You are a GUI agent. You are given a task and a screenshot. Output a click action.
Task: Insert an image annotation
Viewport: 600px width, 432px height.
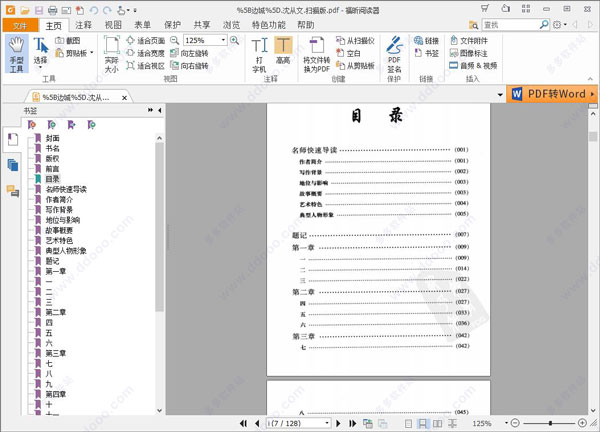click(x=469, y=53)
